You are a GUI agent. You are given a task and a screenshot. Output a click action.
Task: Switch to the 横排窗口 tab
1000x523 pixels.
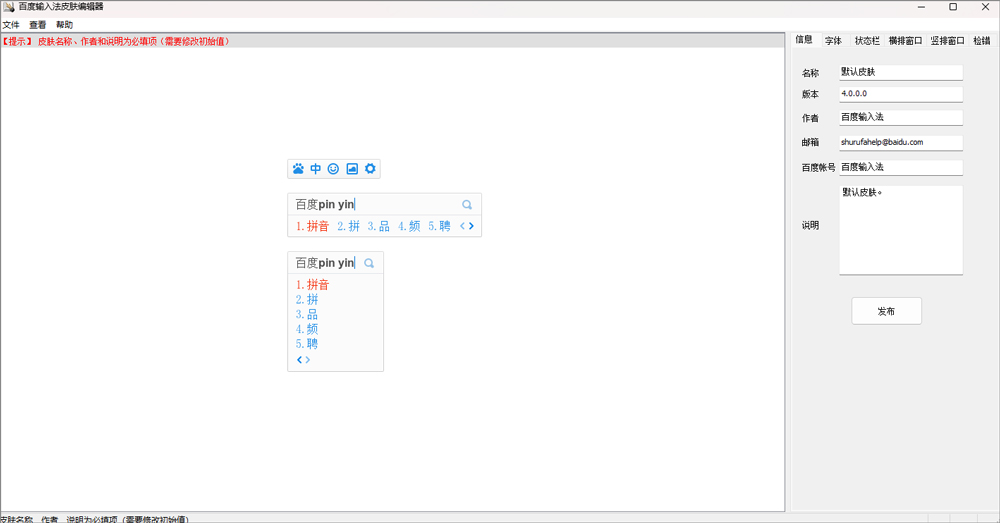pyautogui.click(x=906, y=41)
